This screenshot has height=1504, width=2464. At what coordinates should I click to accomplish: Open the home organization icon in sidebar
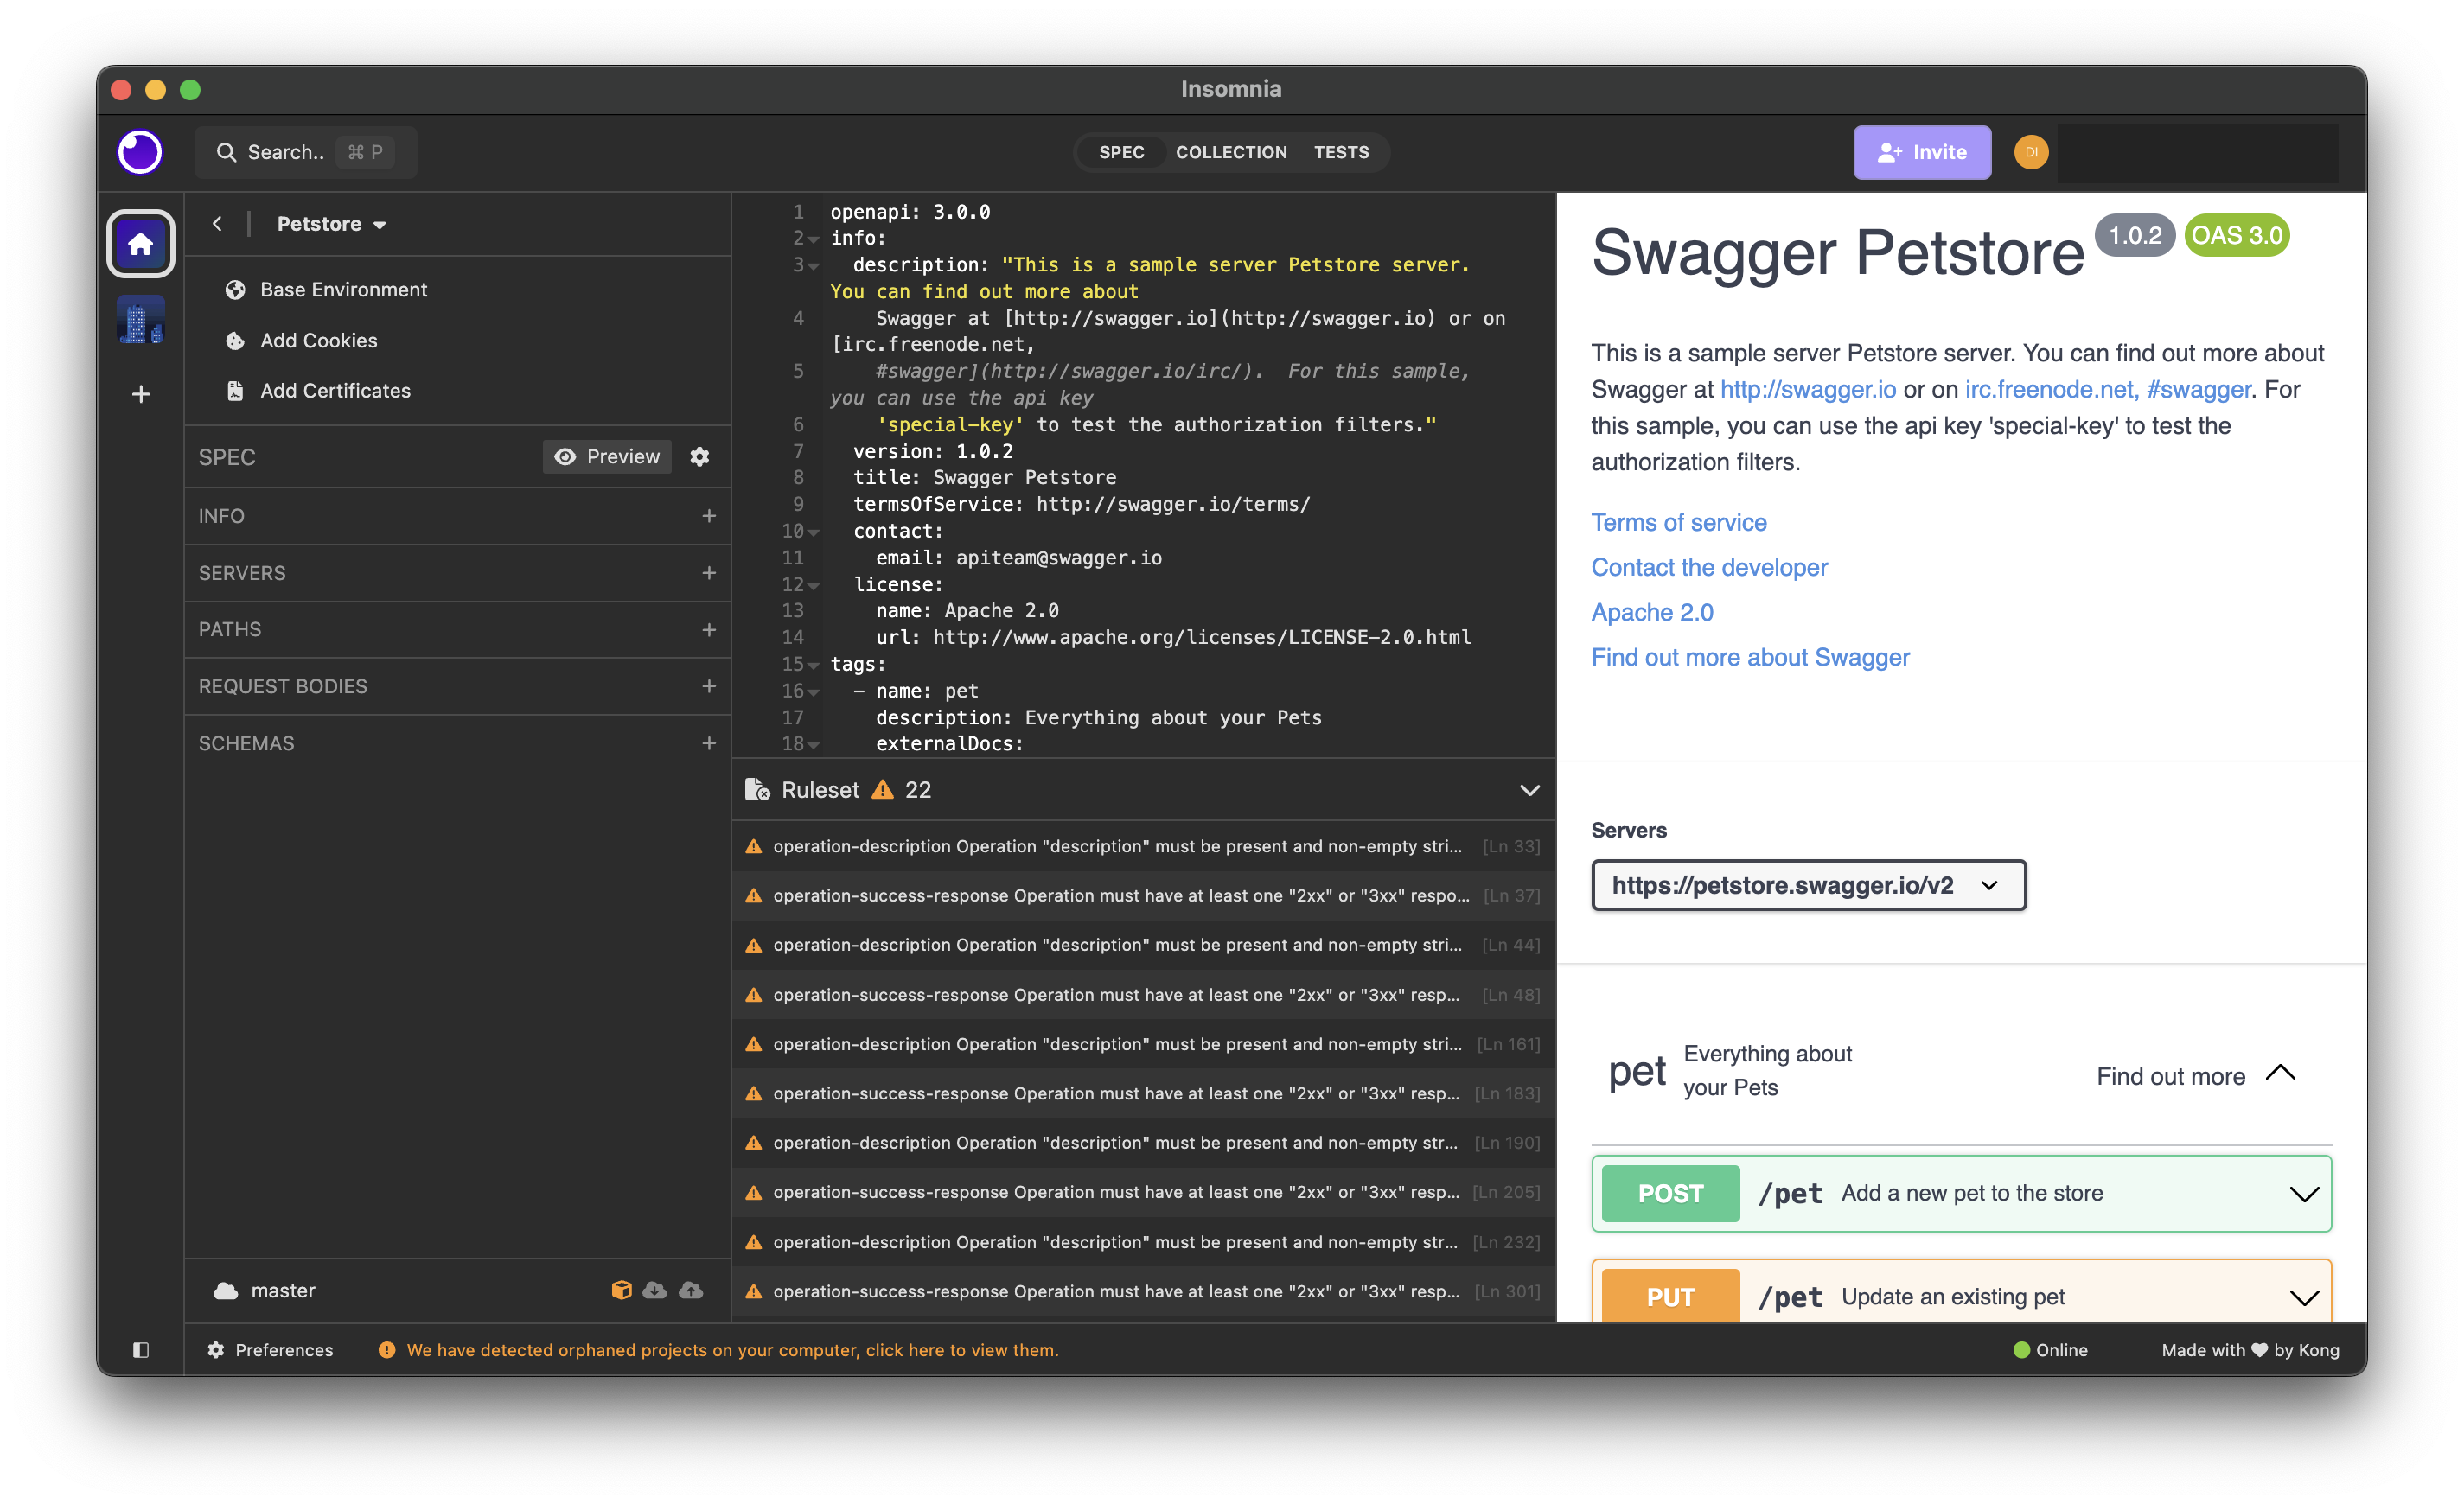(x=141, y=243)
